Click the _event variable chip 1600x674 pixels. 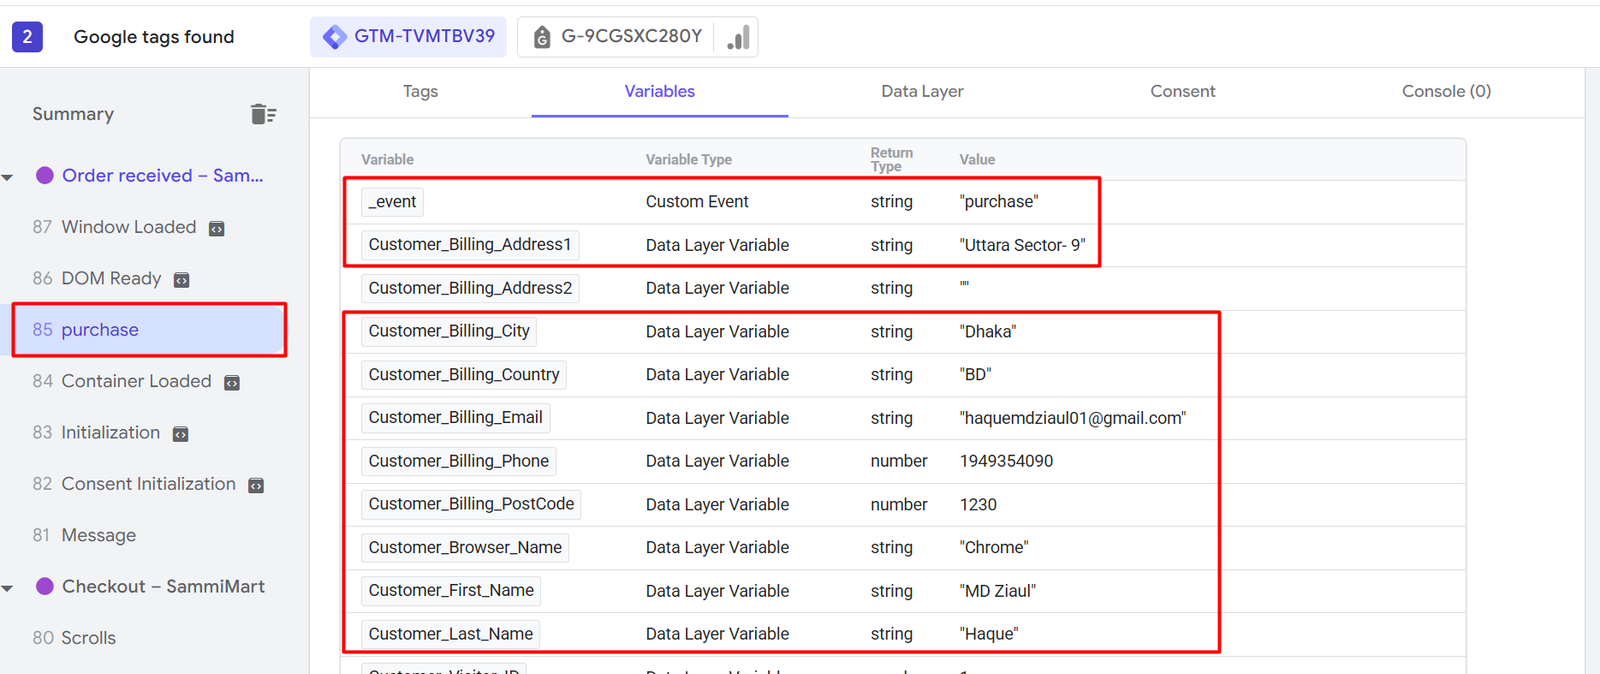coord(392,202)
